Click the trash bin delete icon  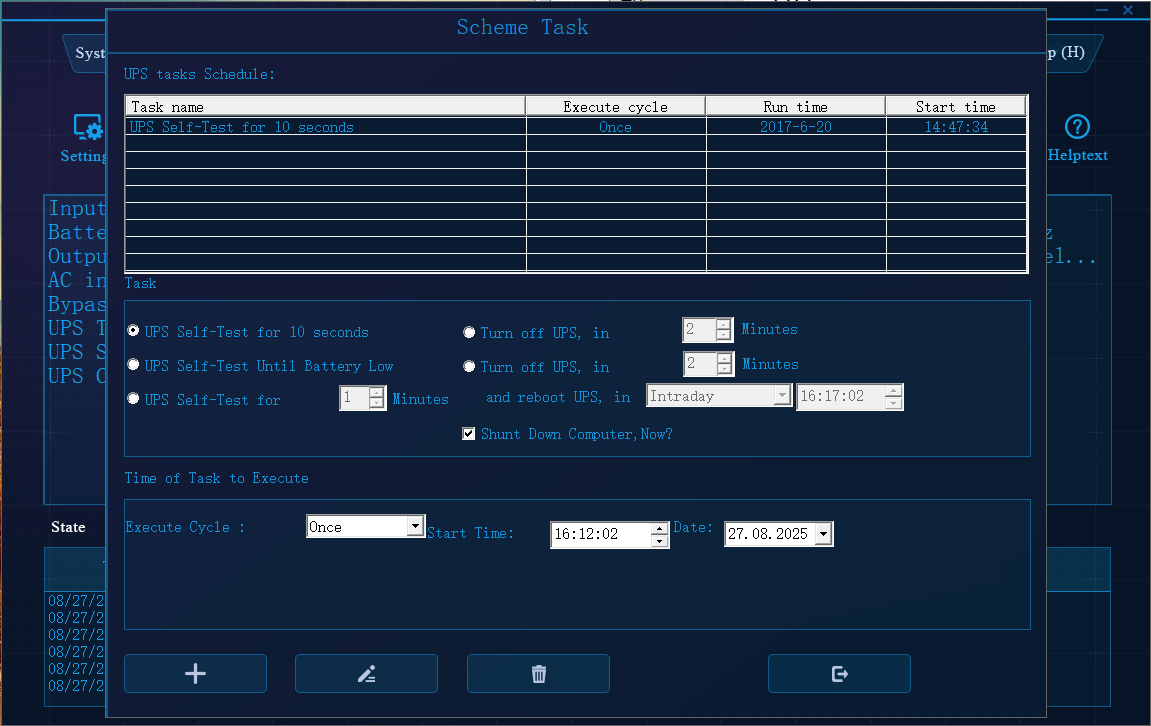point(538,674)
